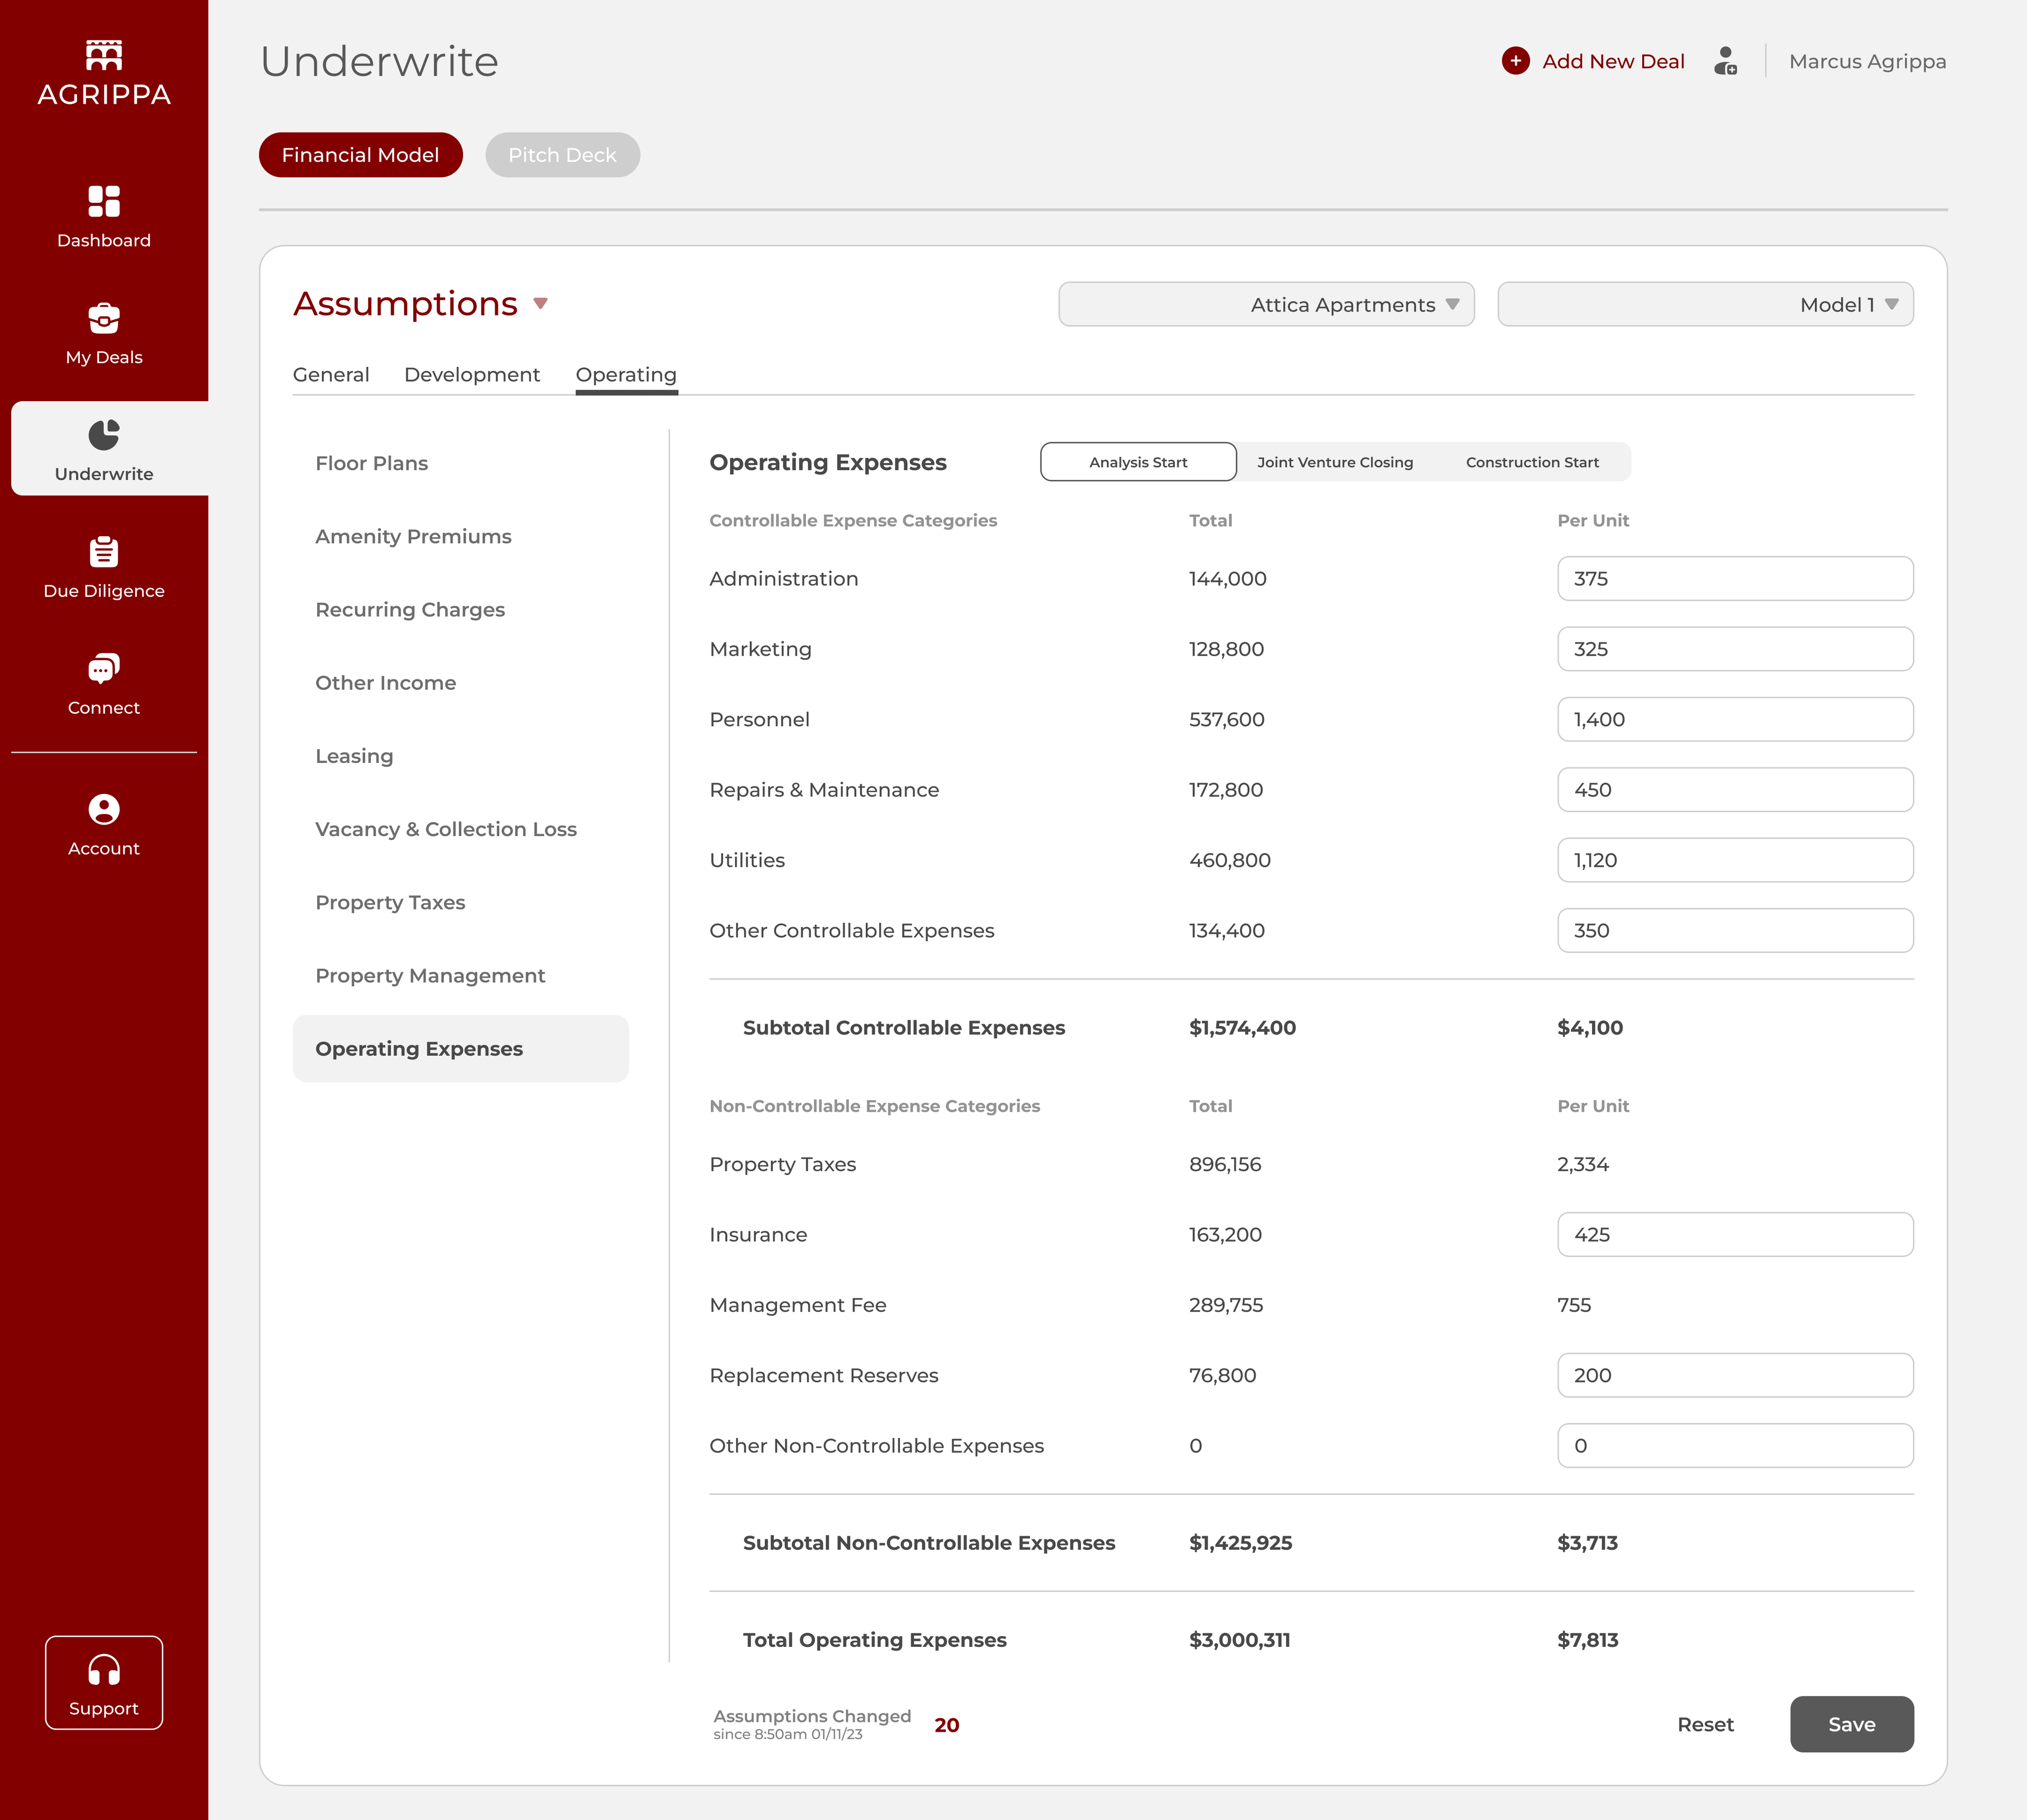Screen dimensions: 2027x1820
Task: Open Property Taxes section in sidebar list
Action: point(390,902)
